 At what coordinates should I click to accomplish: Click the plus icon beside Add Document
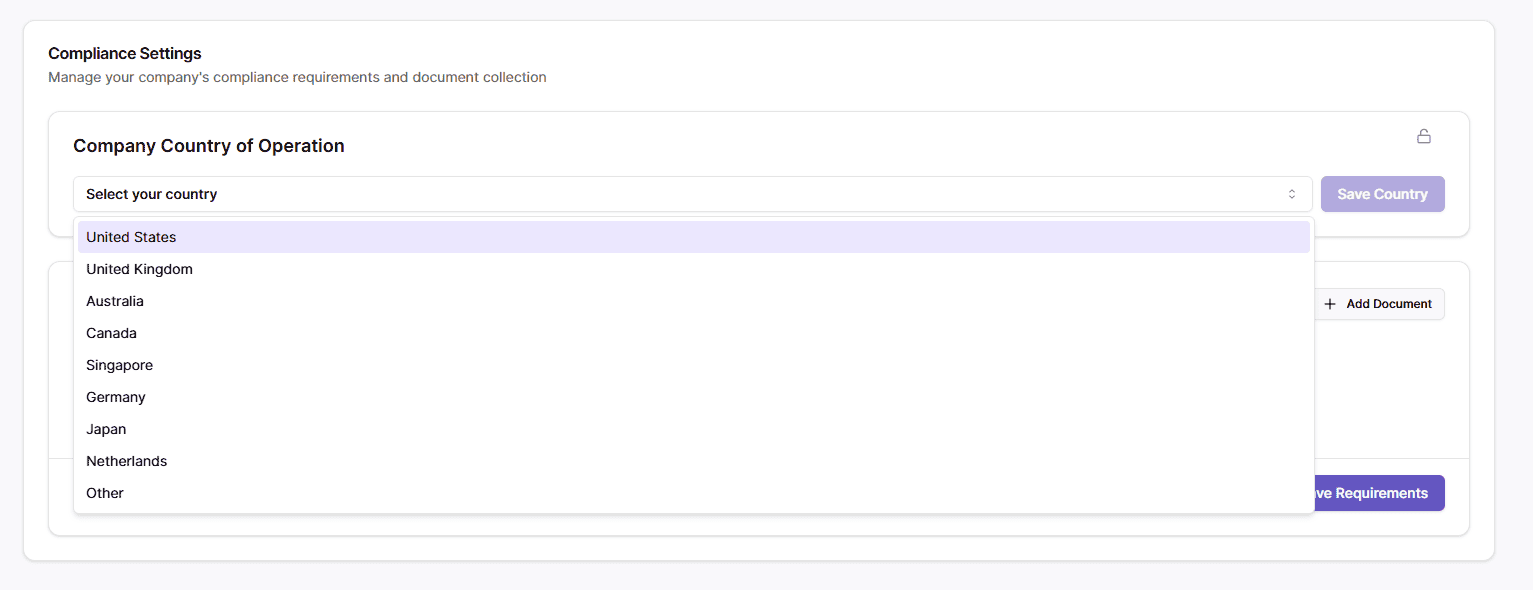[1330, 304]
